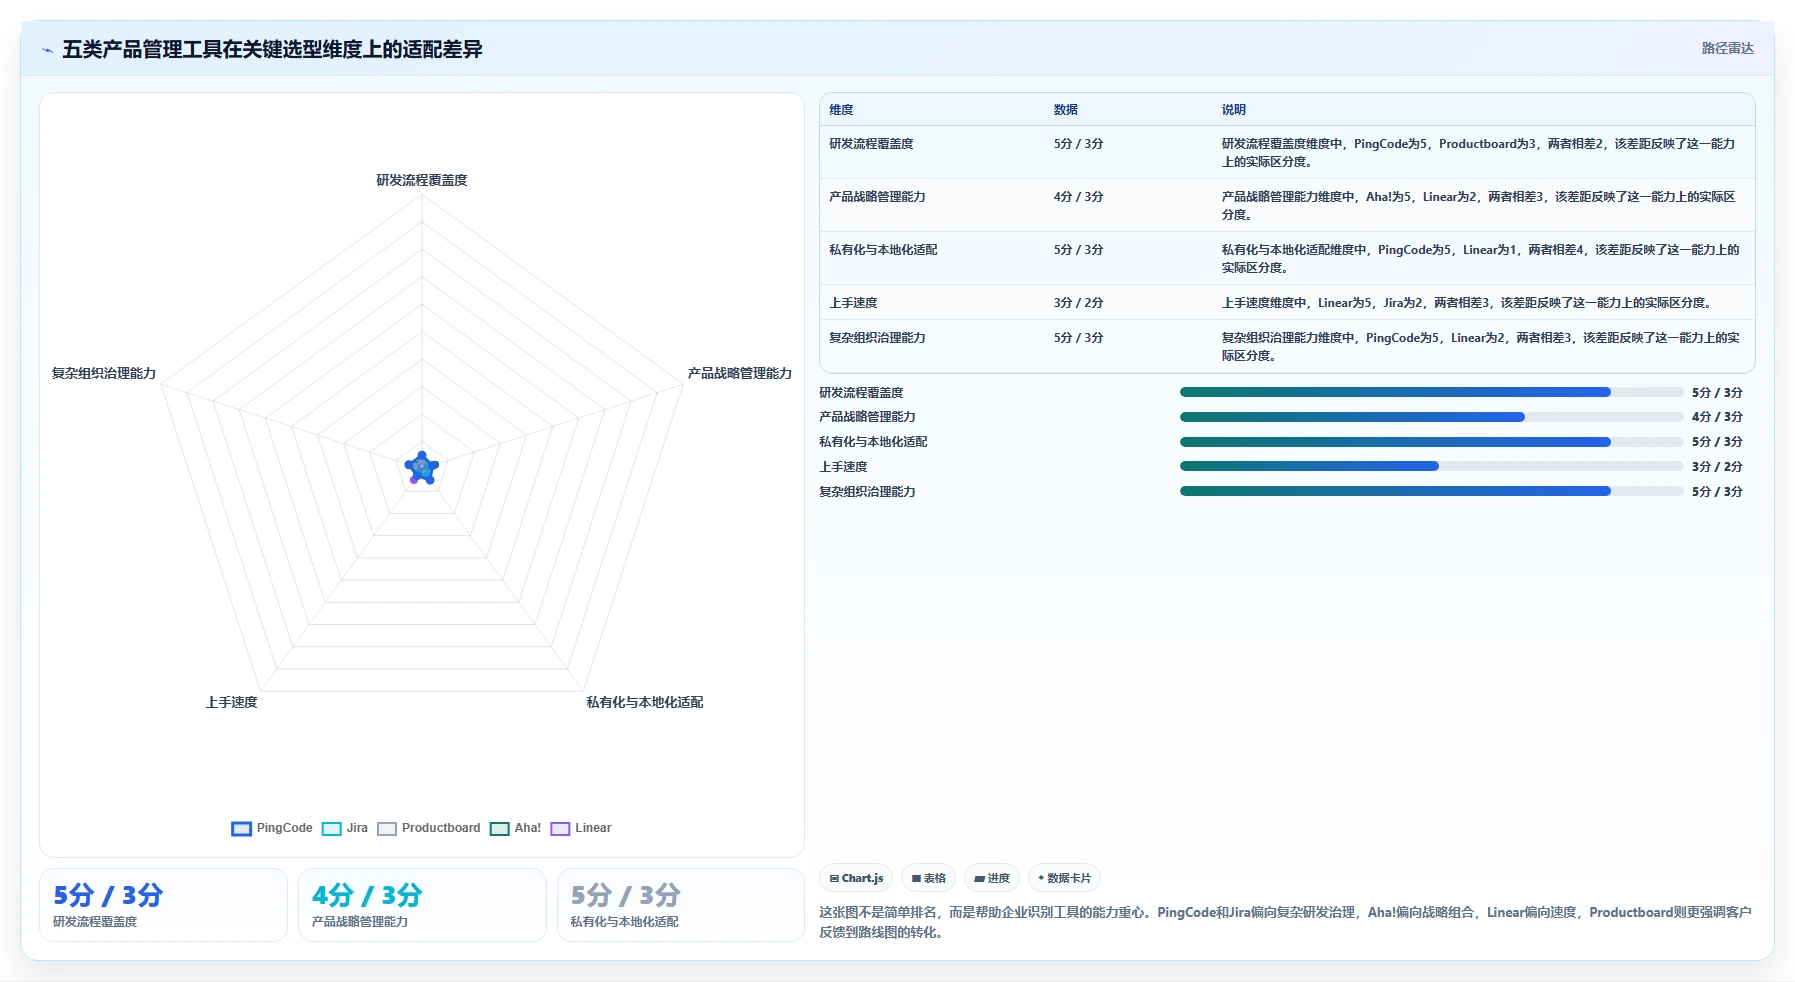Click the small icon before the page title
The image size is (1795, 982).
point(47,50)
